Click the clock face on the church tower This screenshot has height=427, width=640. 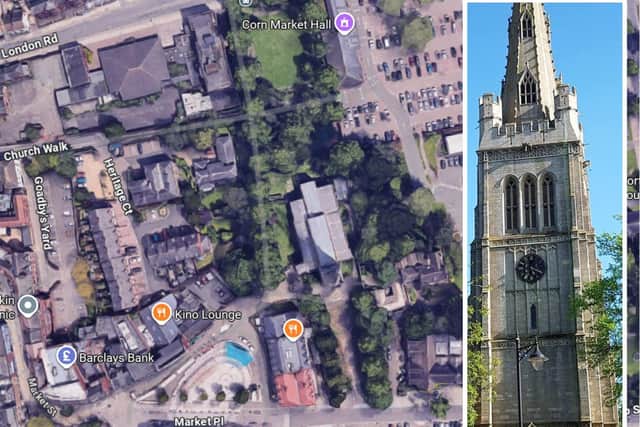(x=530, y=268)
